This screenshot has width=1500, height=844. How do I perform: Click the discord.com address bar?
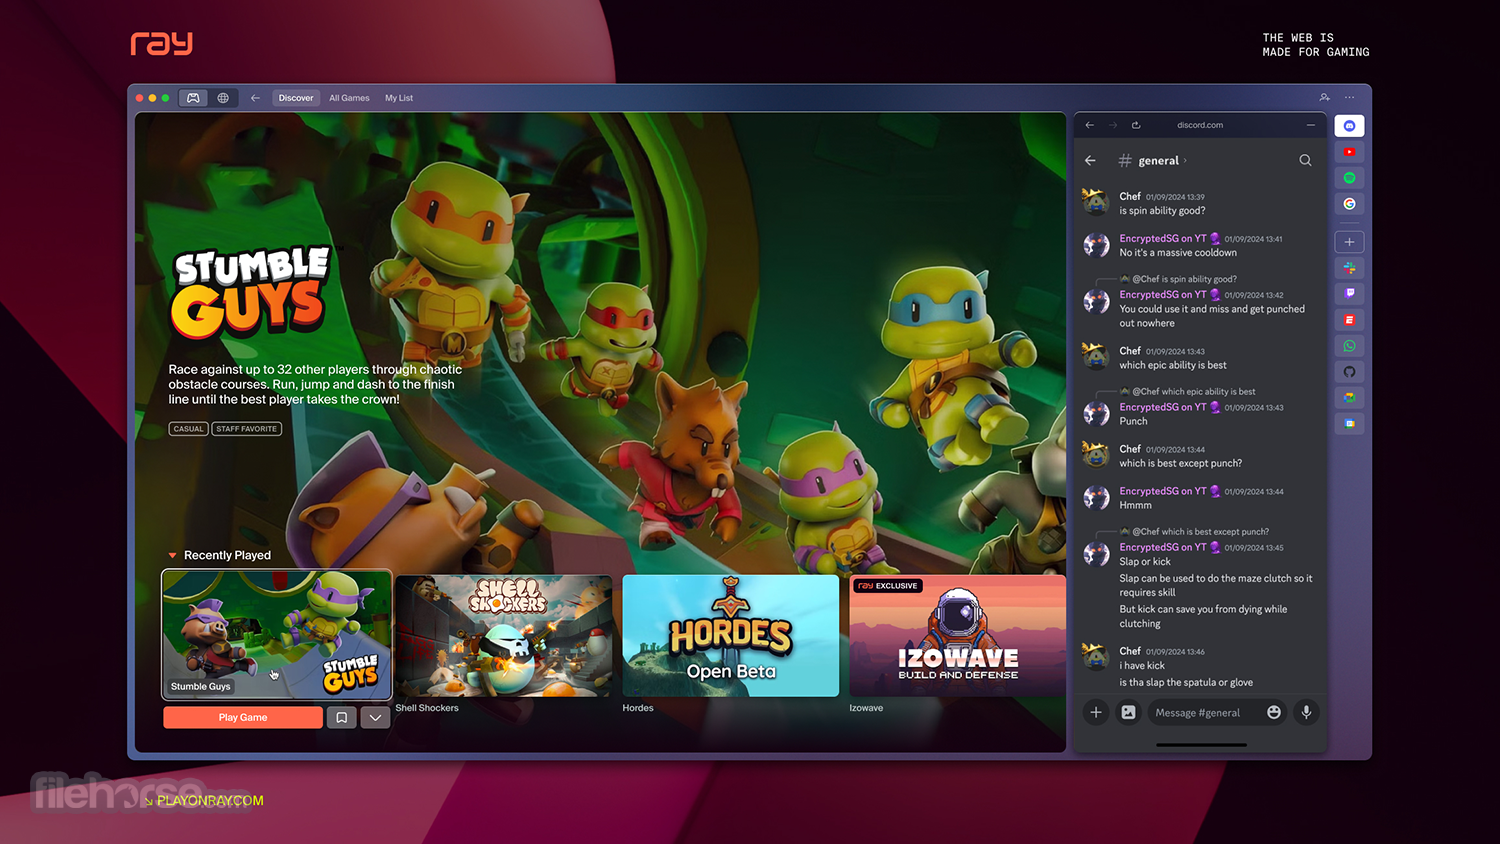[1200, 125]
